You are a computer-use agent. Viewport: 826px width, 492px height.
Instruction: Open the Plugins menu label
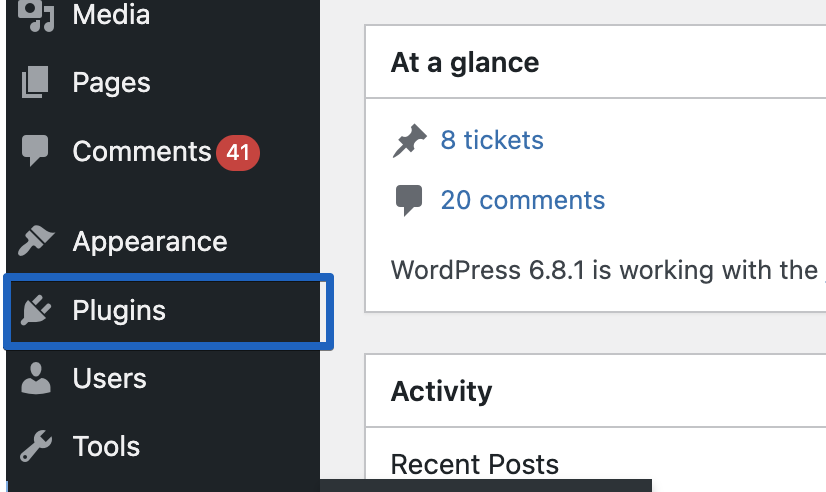119,311
